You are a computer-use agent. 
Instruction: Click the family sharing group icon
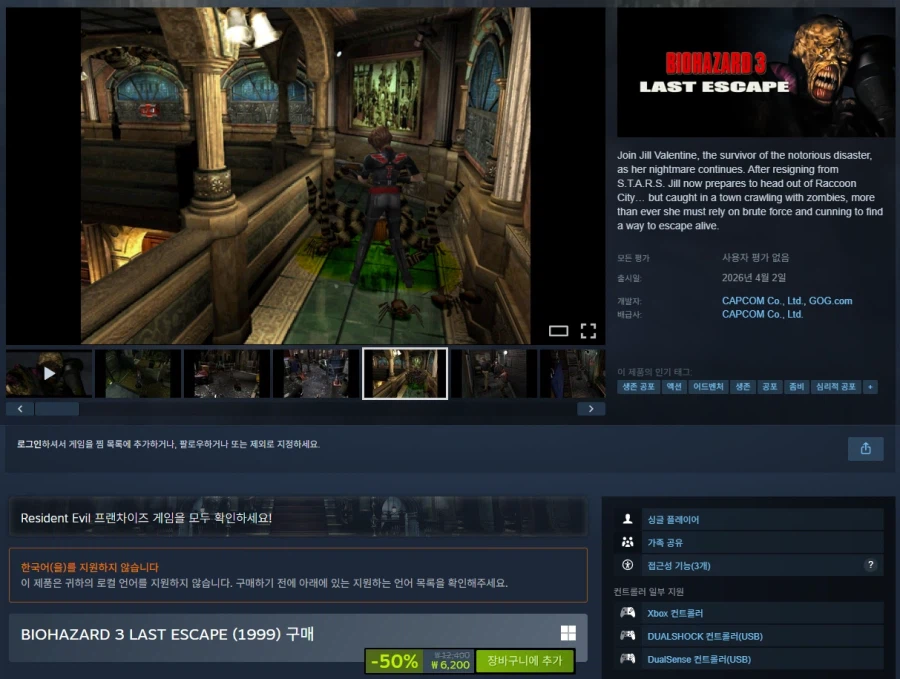627,542
